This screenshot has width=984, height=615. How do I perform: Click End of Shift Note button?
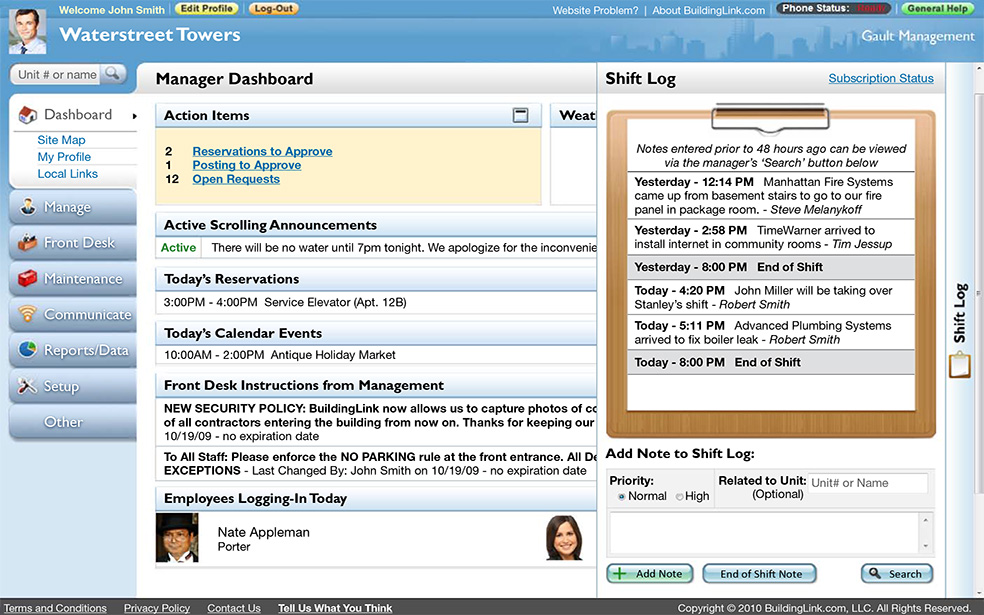tap(759, 574)
